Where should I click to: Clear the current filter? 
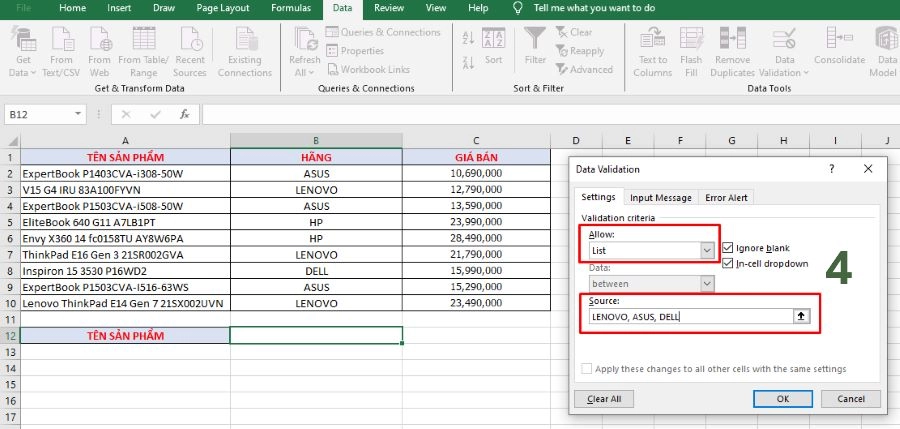(x=574, y=32)
